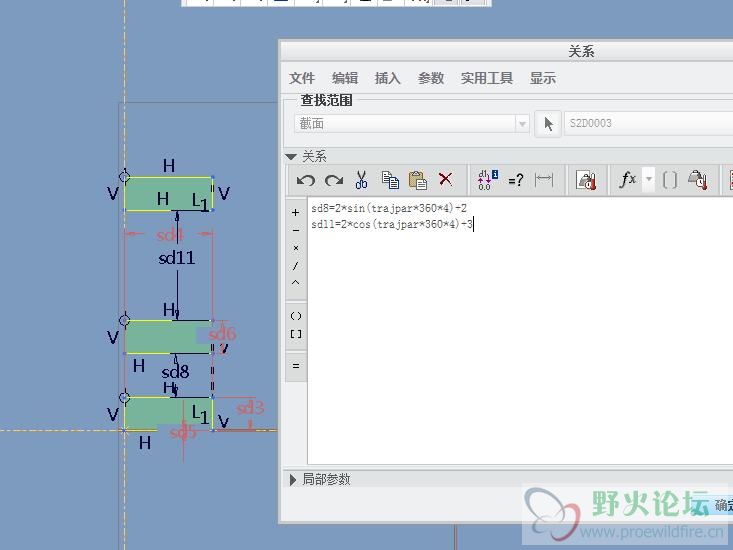
Task: Select the sd11 dimension in sketch
Action: point(176,258)
